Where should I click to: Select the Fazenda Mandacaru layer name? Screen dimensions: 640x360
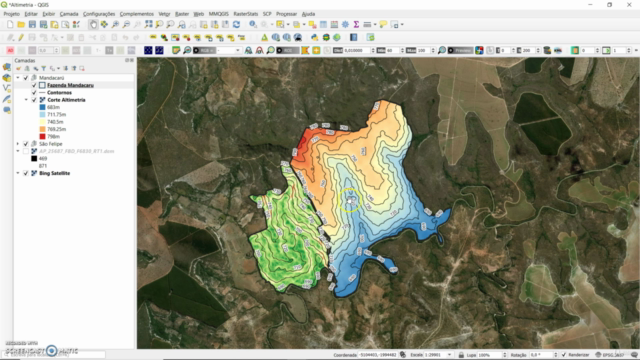[x=70, y=85]
